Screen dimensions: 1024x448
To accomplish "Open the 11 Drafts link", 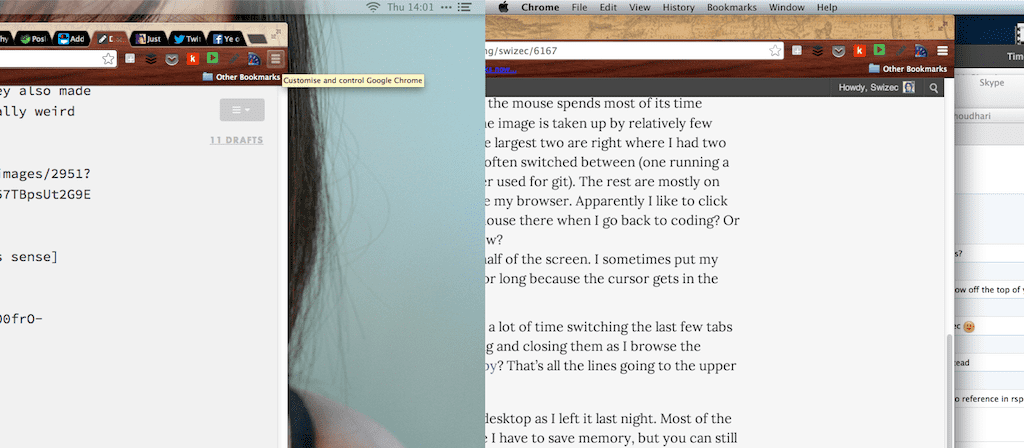I will (x=236, y=140).
